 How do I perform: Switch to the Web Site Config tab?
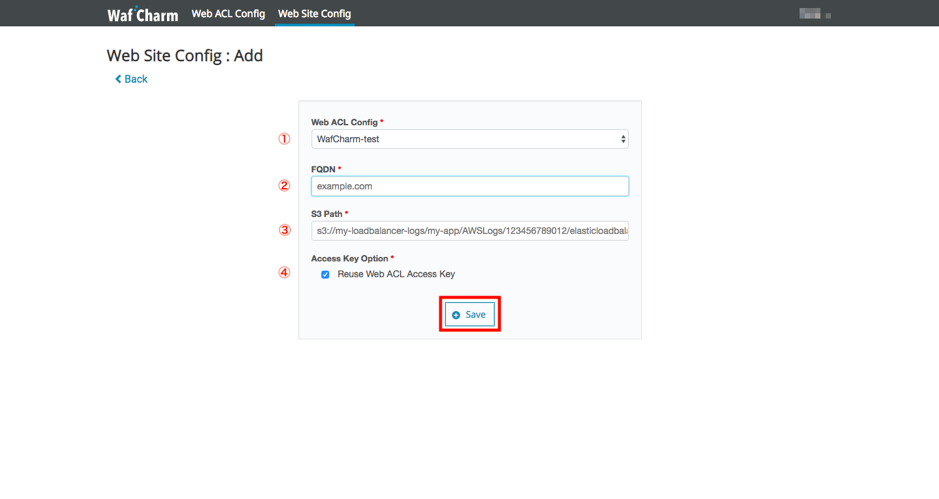(314, 14)
